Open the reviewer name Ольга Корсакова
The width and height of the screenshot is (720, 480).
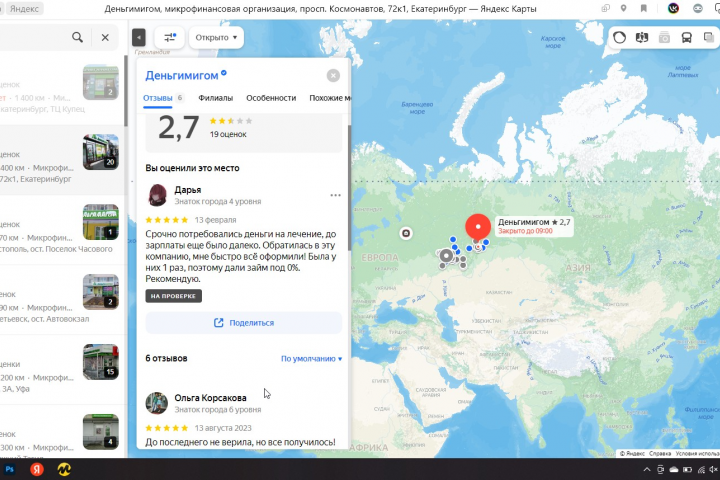210,398
